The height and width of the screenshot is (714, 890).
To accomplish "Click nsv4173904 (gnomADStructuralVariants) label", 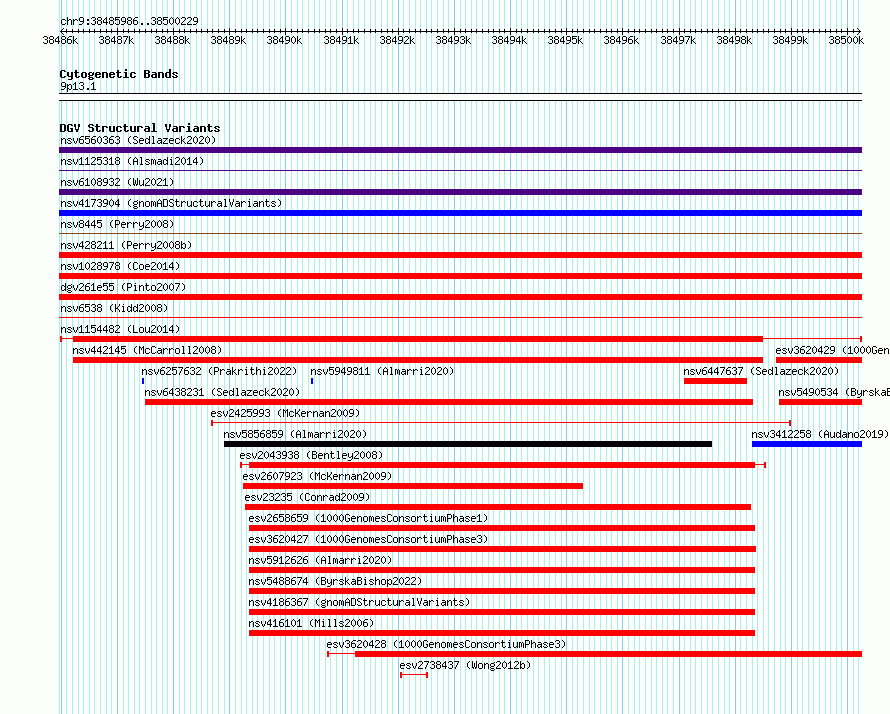I will (171, 203).
